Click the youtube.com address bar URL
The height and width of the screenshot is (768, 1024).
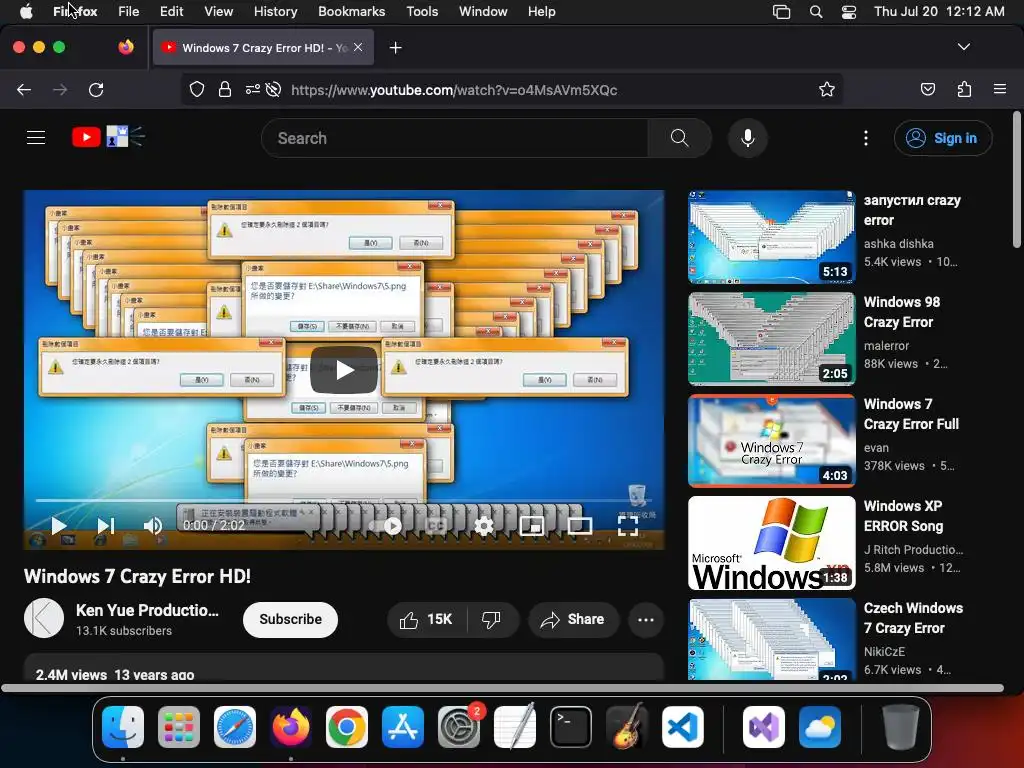(x=454, y=90)
